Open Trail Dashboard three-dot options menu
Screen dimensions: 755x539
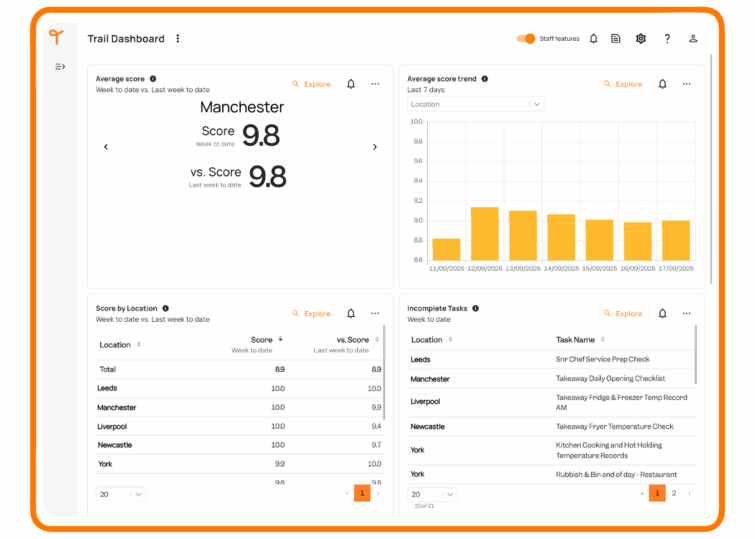click(x=178, y=39)
